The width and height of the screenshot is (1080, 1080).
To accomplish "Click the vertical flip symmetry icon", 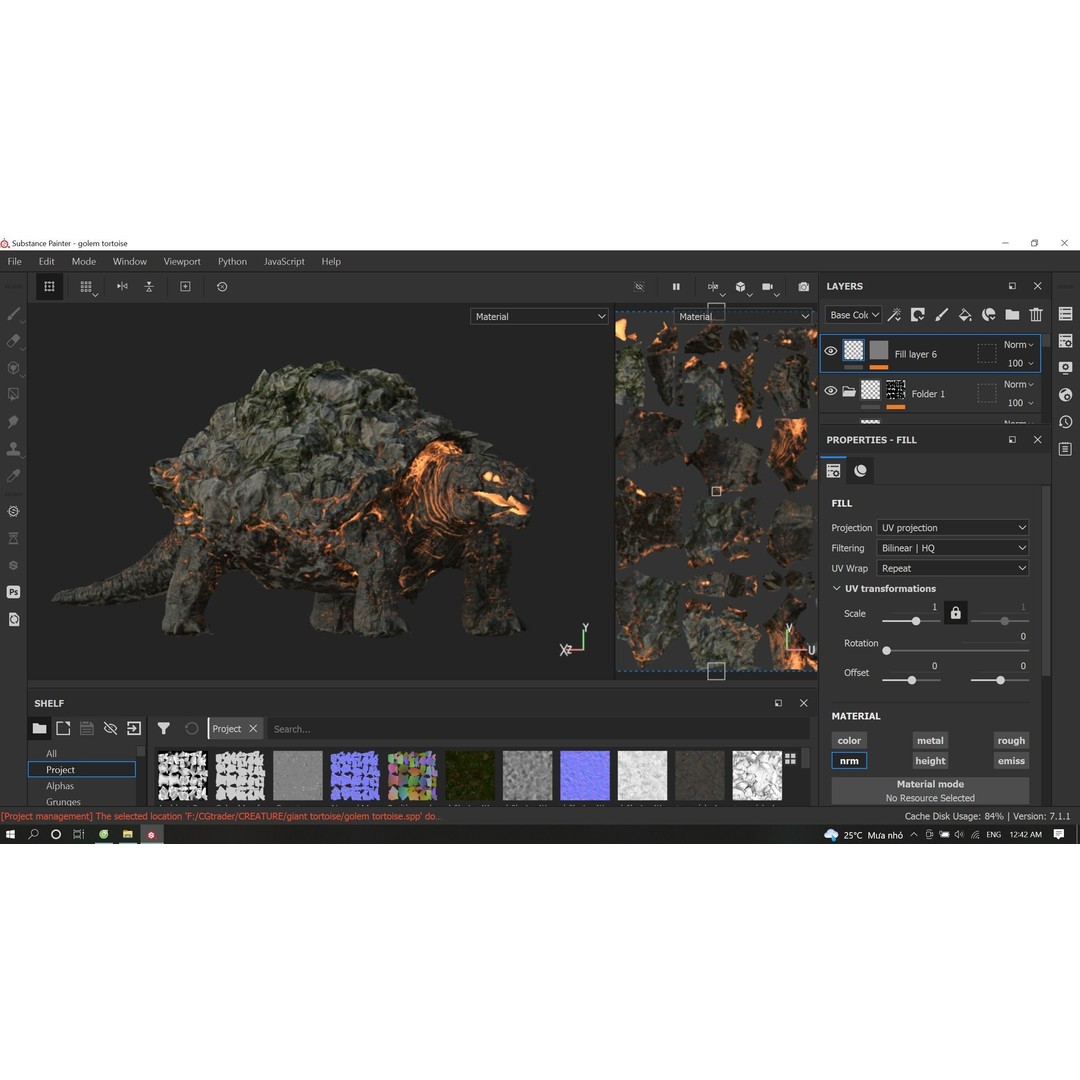I will [x=149, y=287].
